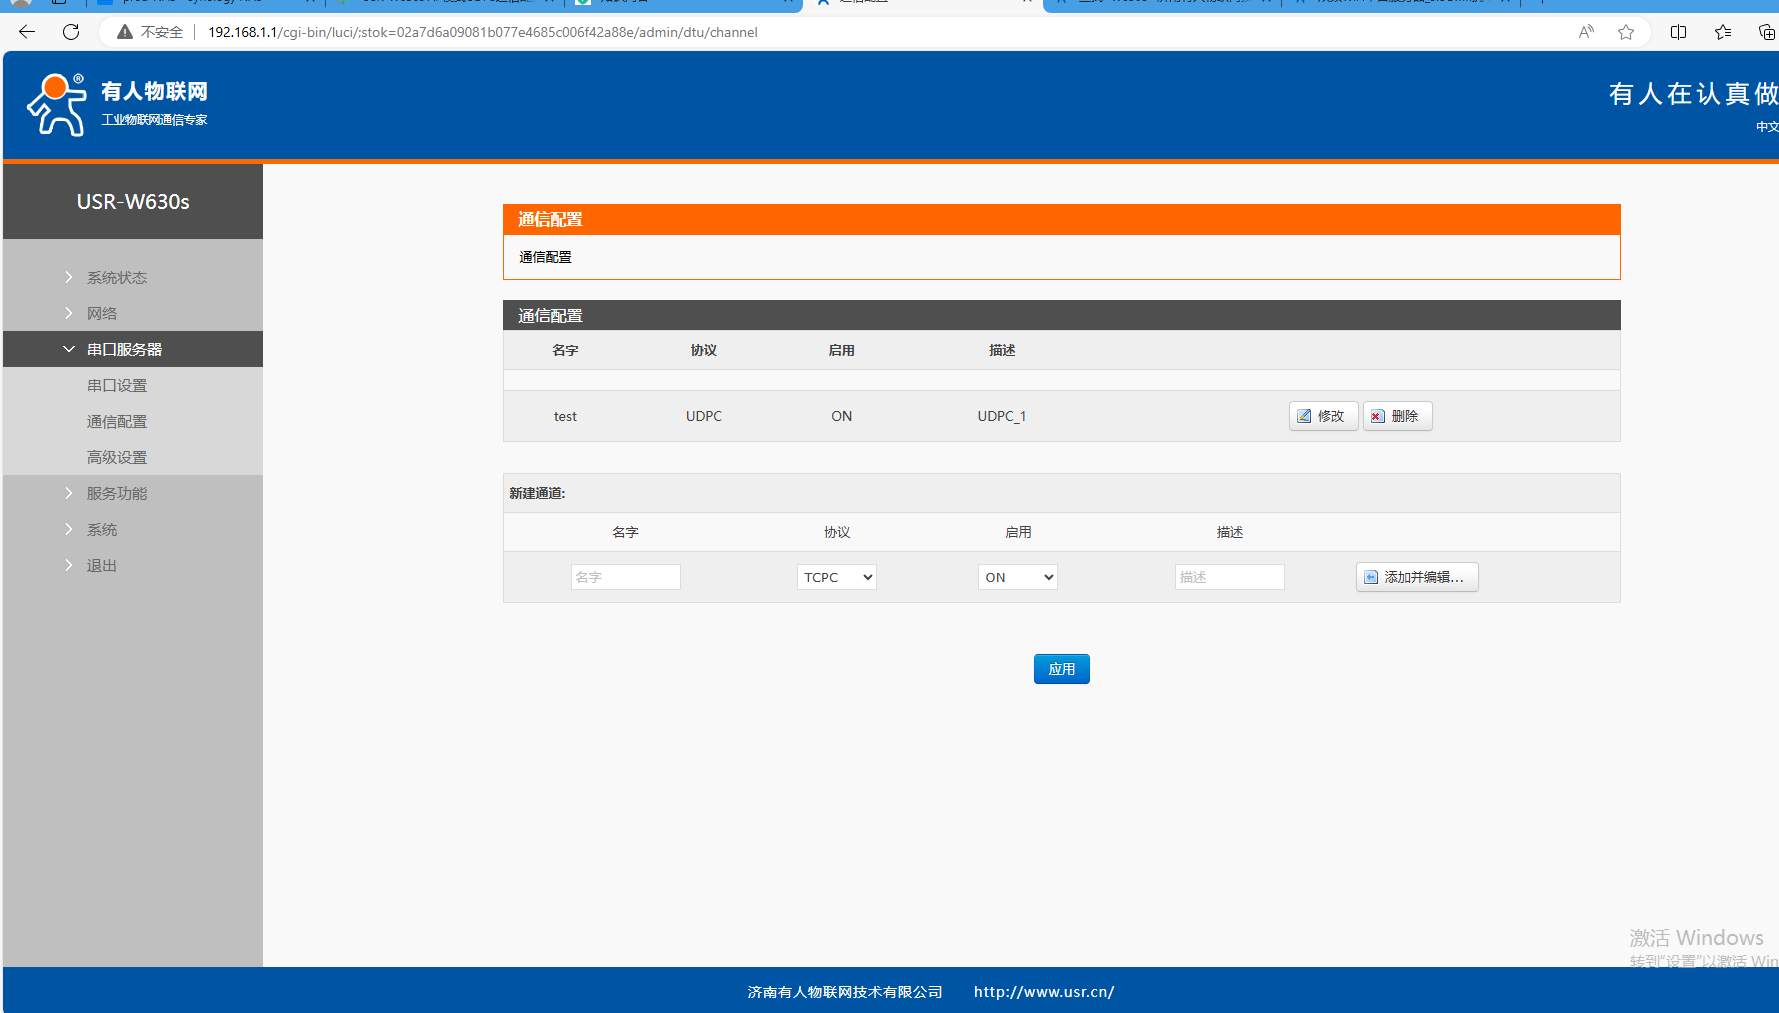Viewport: 1779px width, 1013px height.
Task: Click the 名字 name input field
Action: click(x=625, y=577)
